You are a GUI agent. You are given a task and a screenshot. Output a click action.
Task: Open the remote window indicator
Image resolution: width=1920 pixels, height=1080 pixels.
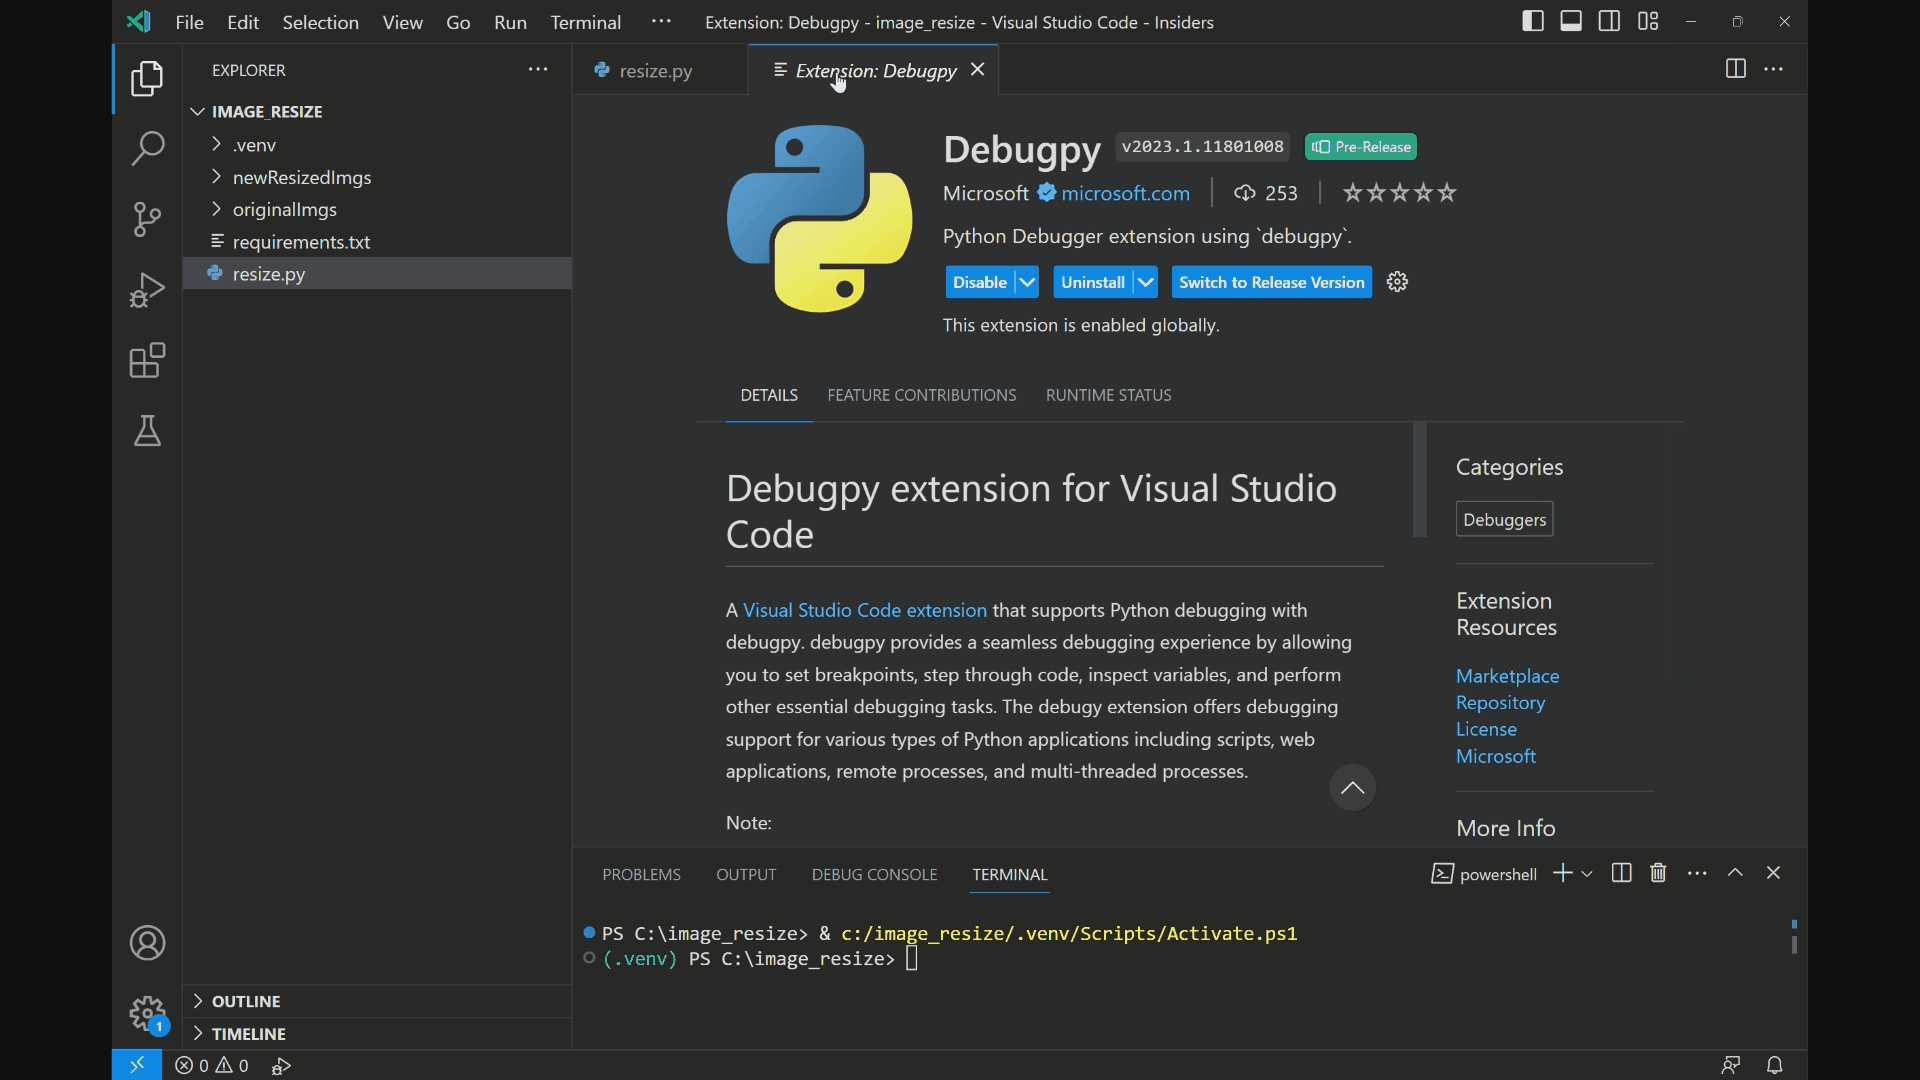pos(137,1065)
